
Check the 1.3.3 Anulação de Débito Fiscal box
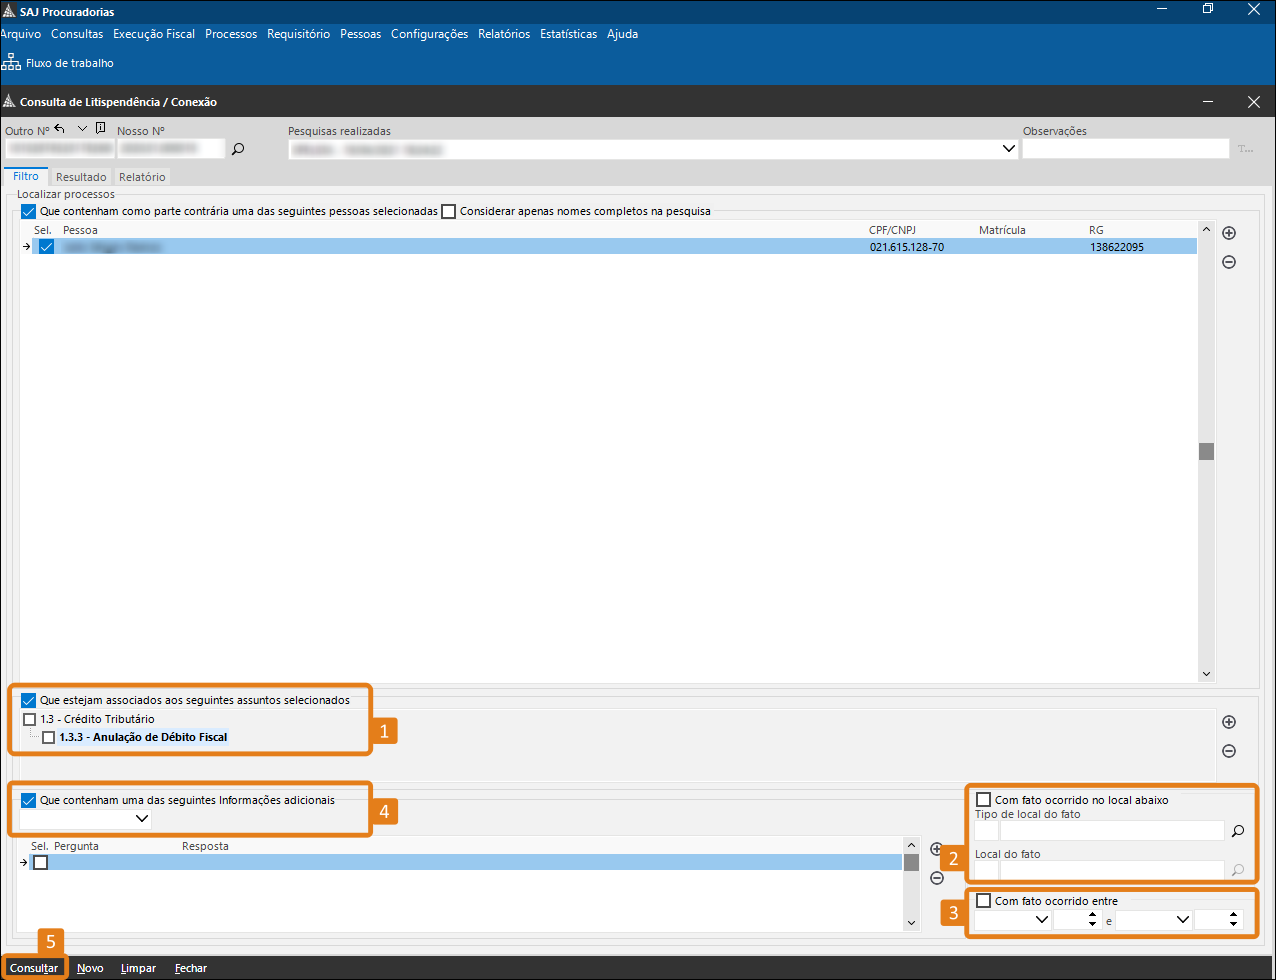pyautogui.click(x=48, y=738)
